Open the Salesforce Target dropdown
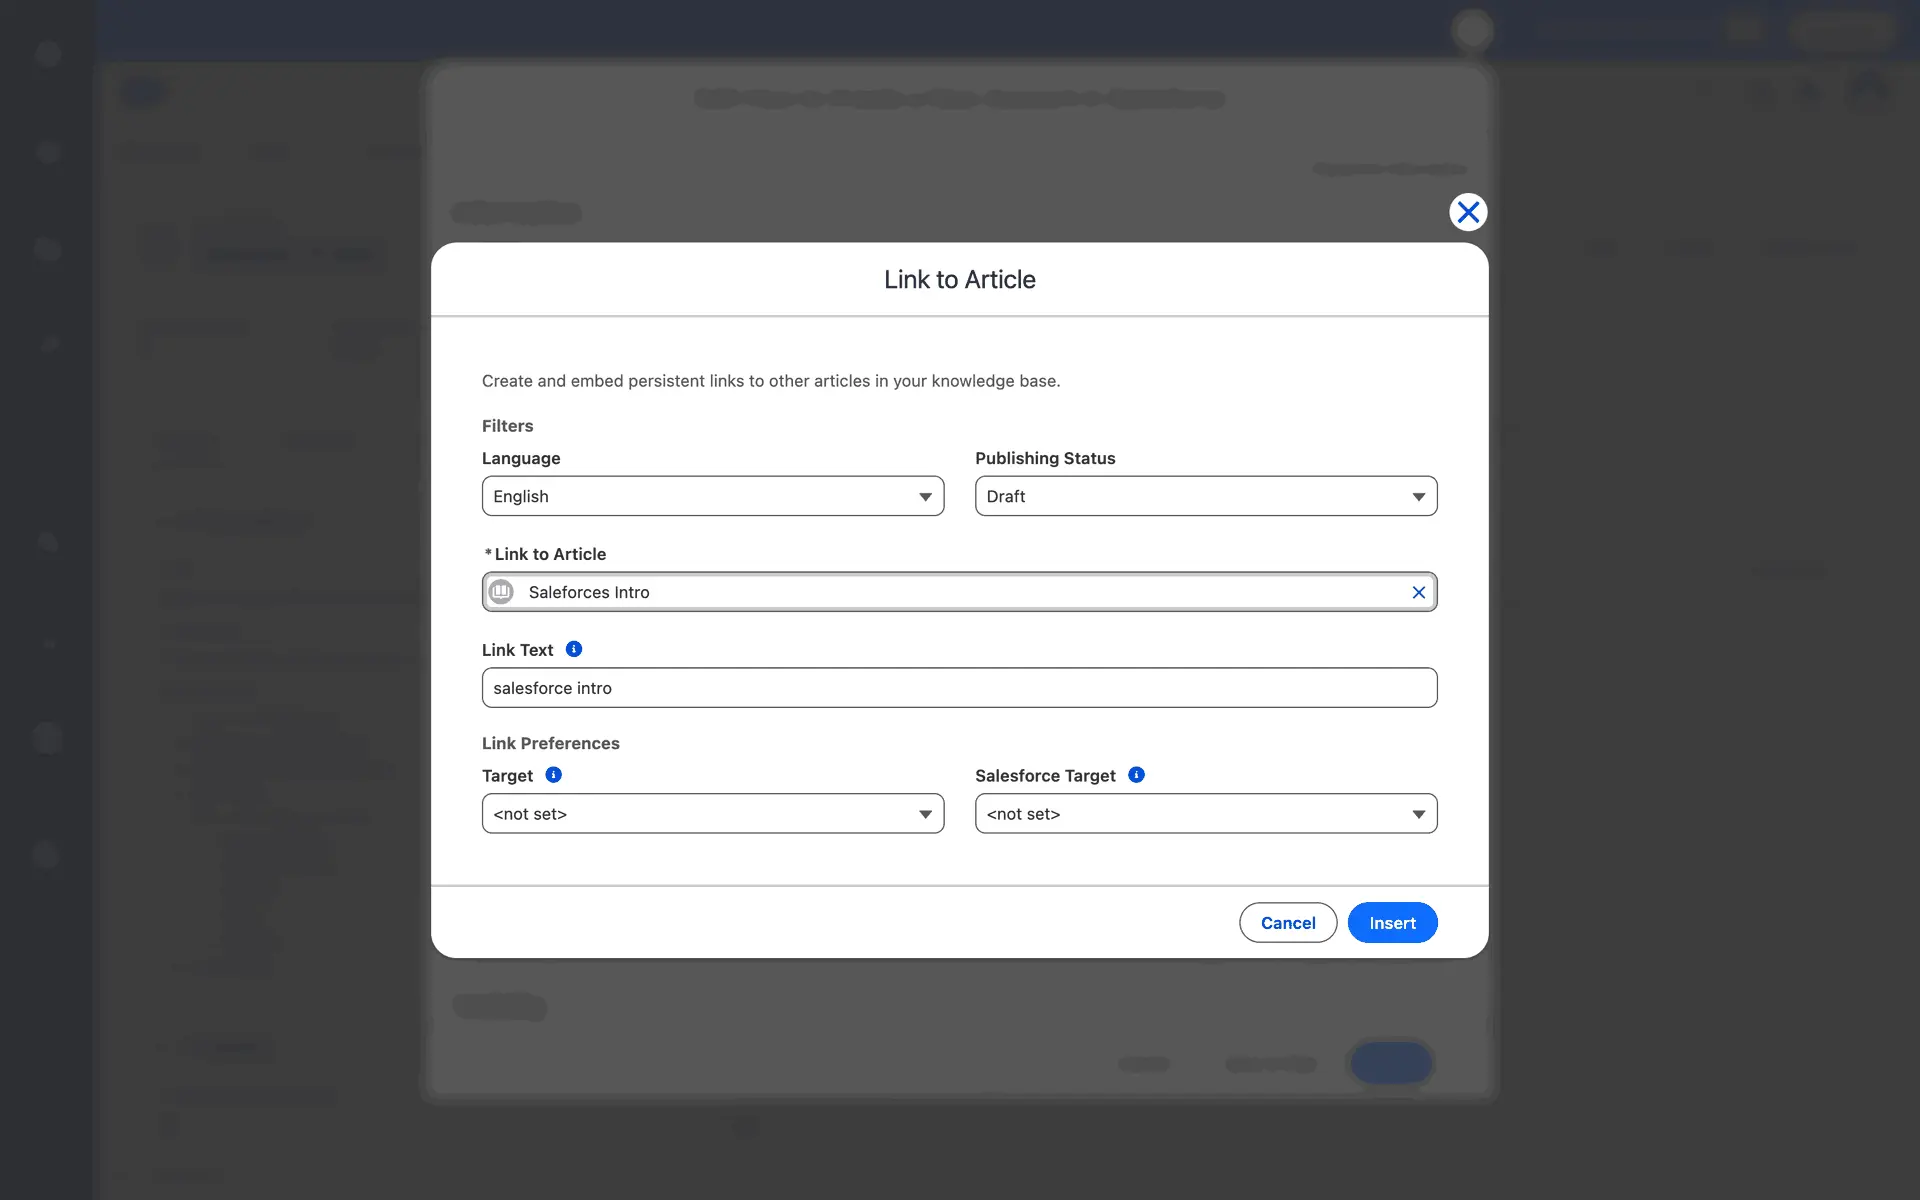Image resolution: width=1920 pixels, height=1200 pixels. tap(1190, 814)
